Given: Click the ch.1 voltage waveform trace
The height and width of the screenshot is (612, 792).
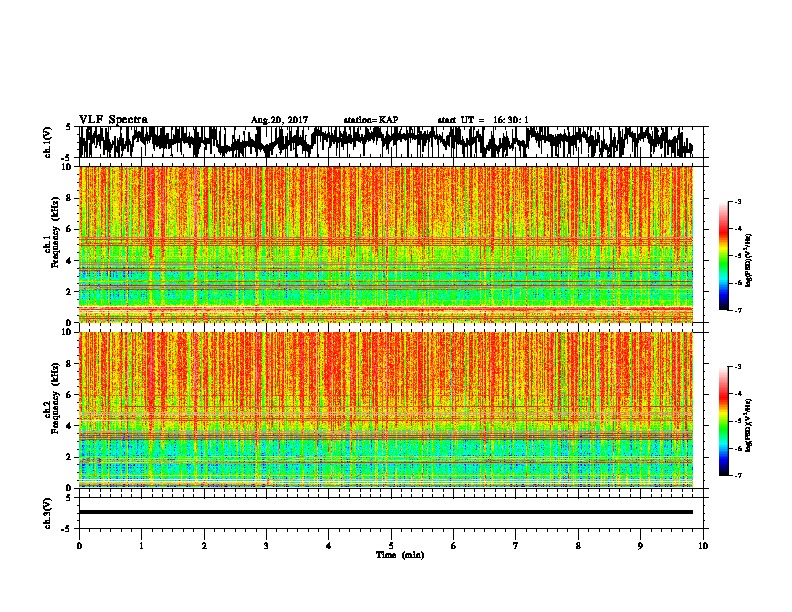Looking at the screenshot, I should click(386, 141).
